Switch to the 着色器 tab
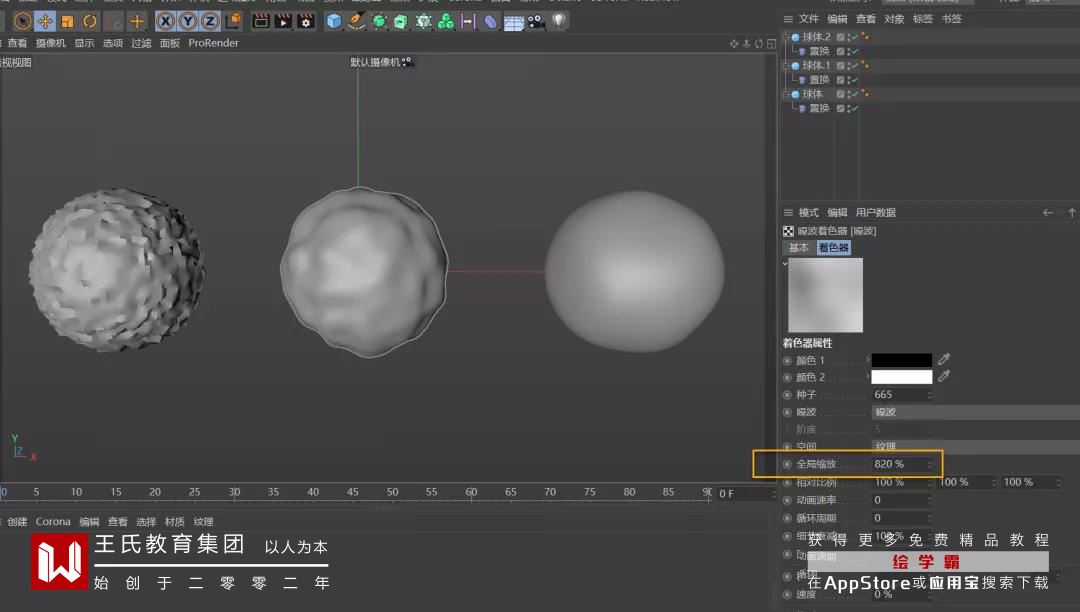 point(833,247)
